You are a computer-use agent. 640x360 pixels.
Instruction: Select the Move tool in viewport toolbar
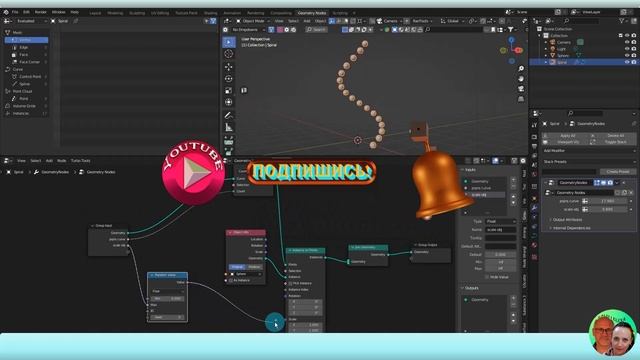coord(229,67)
